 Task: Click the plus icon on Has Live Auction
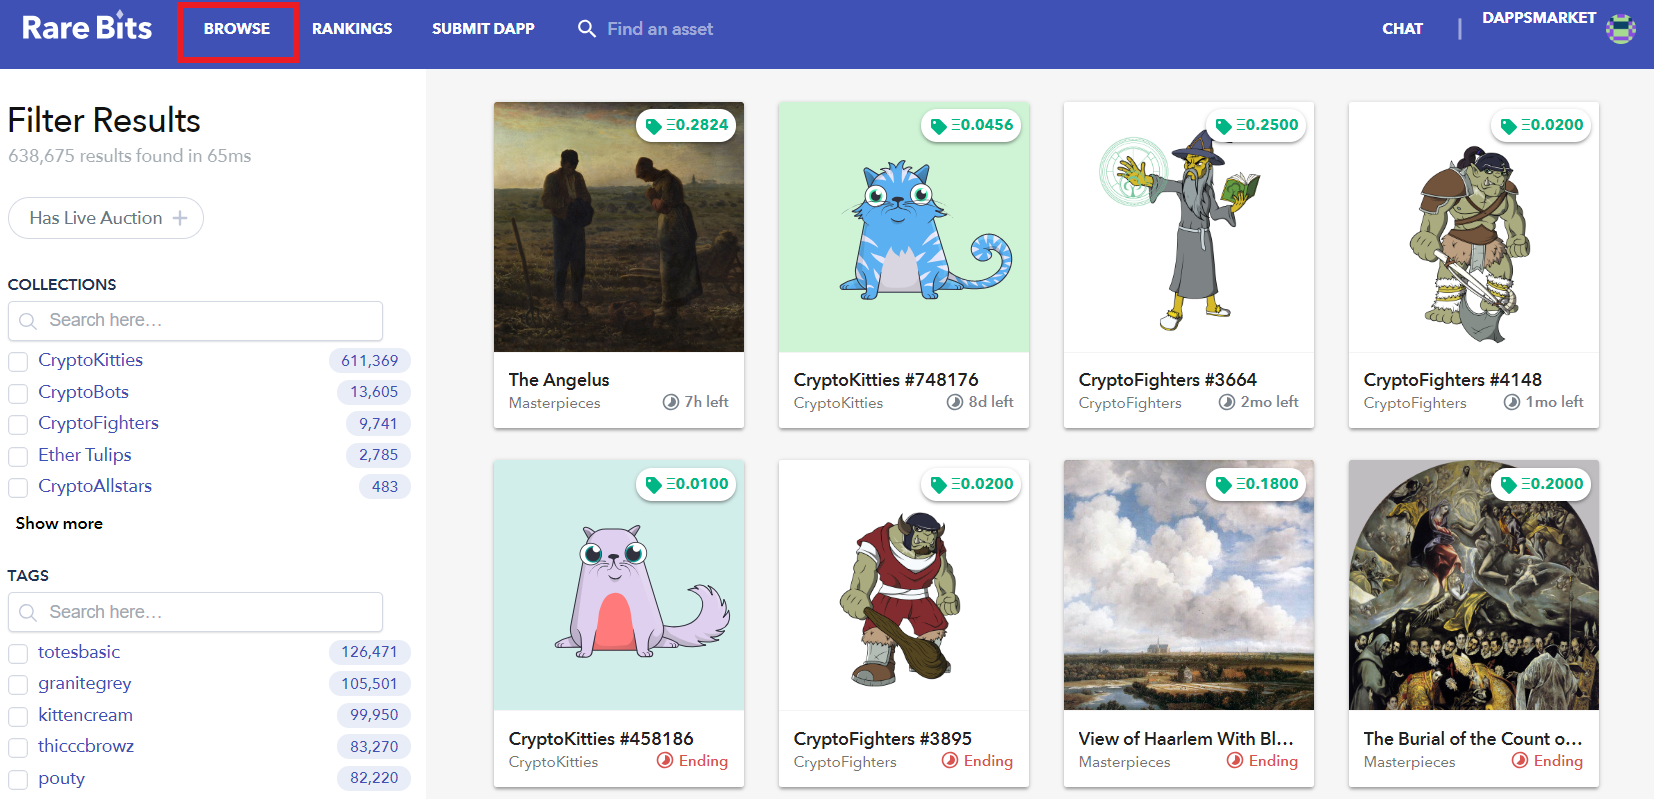pyautogui.click(x=180, y=218)
